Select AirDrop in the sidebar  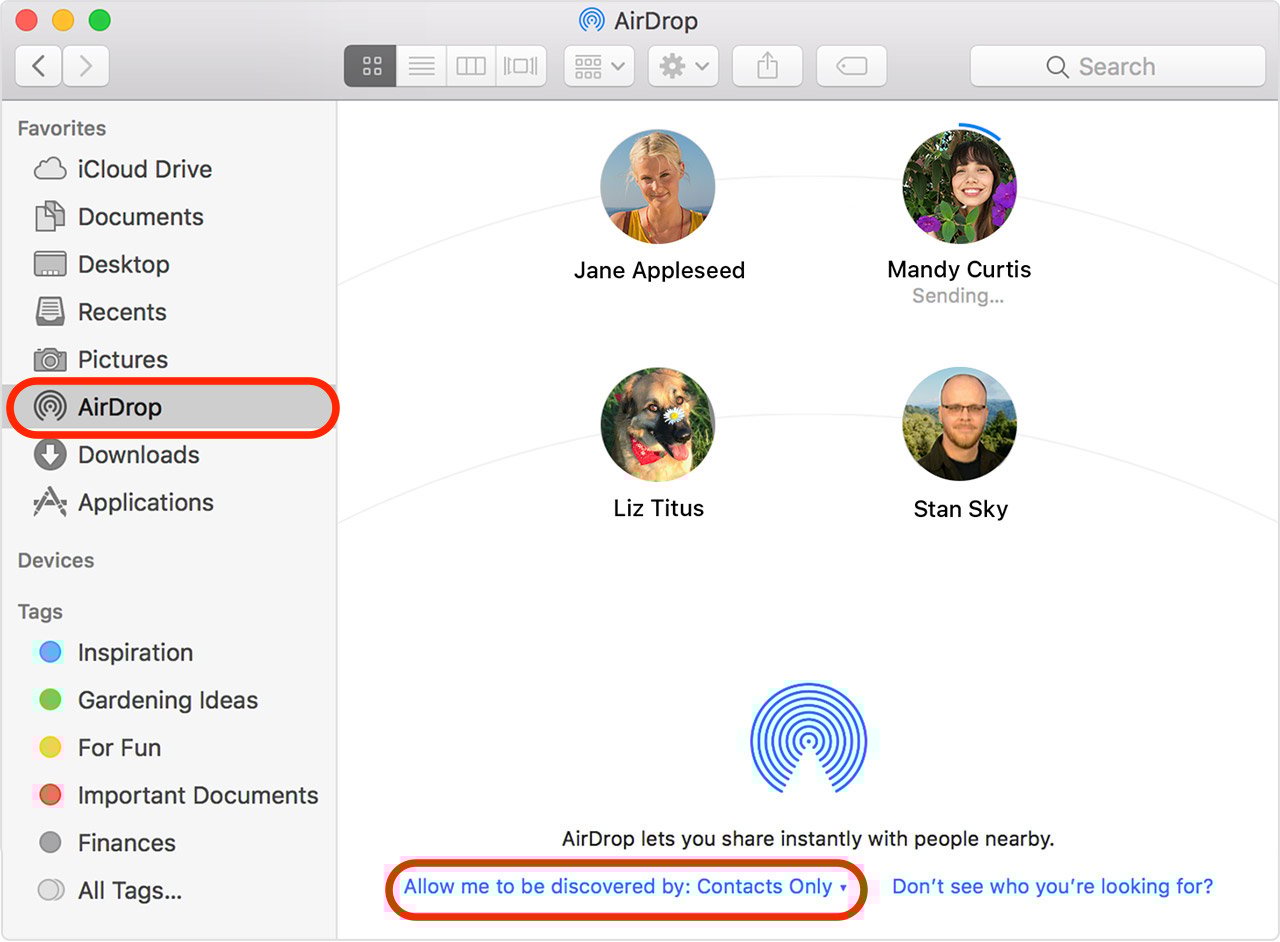[x=168, y=407]
